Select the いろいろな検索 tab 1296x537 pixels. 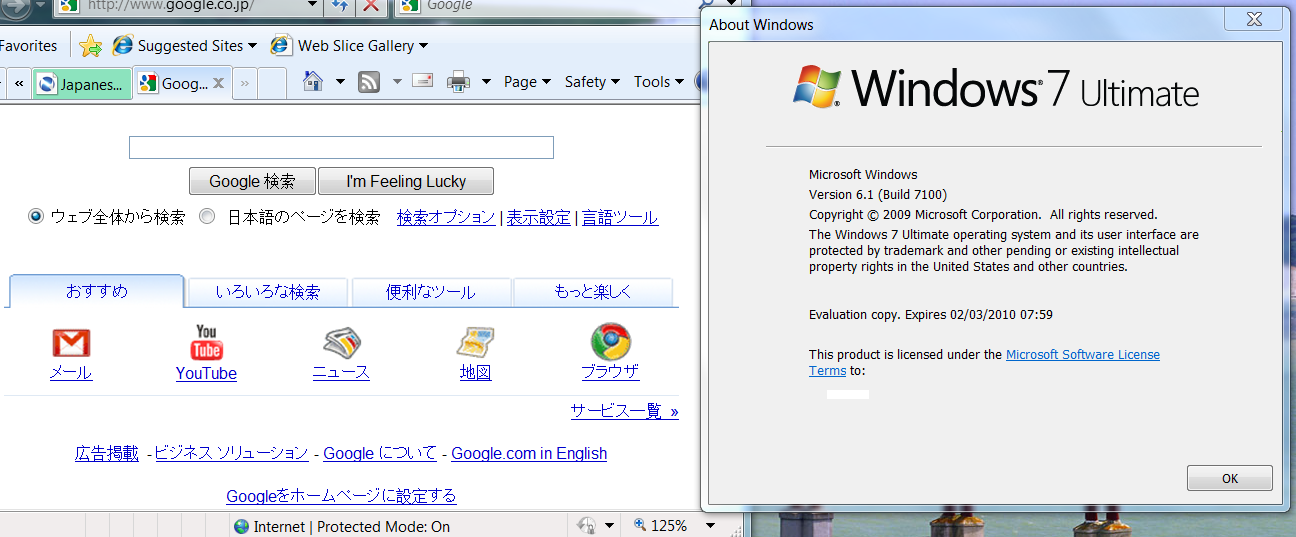point(268,292)
